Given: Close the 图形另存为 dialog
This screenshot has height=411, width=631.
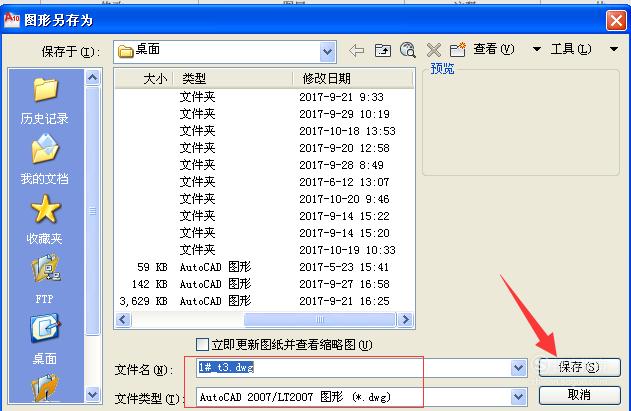Looking at the screenshot, I should (616, 20).
